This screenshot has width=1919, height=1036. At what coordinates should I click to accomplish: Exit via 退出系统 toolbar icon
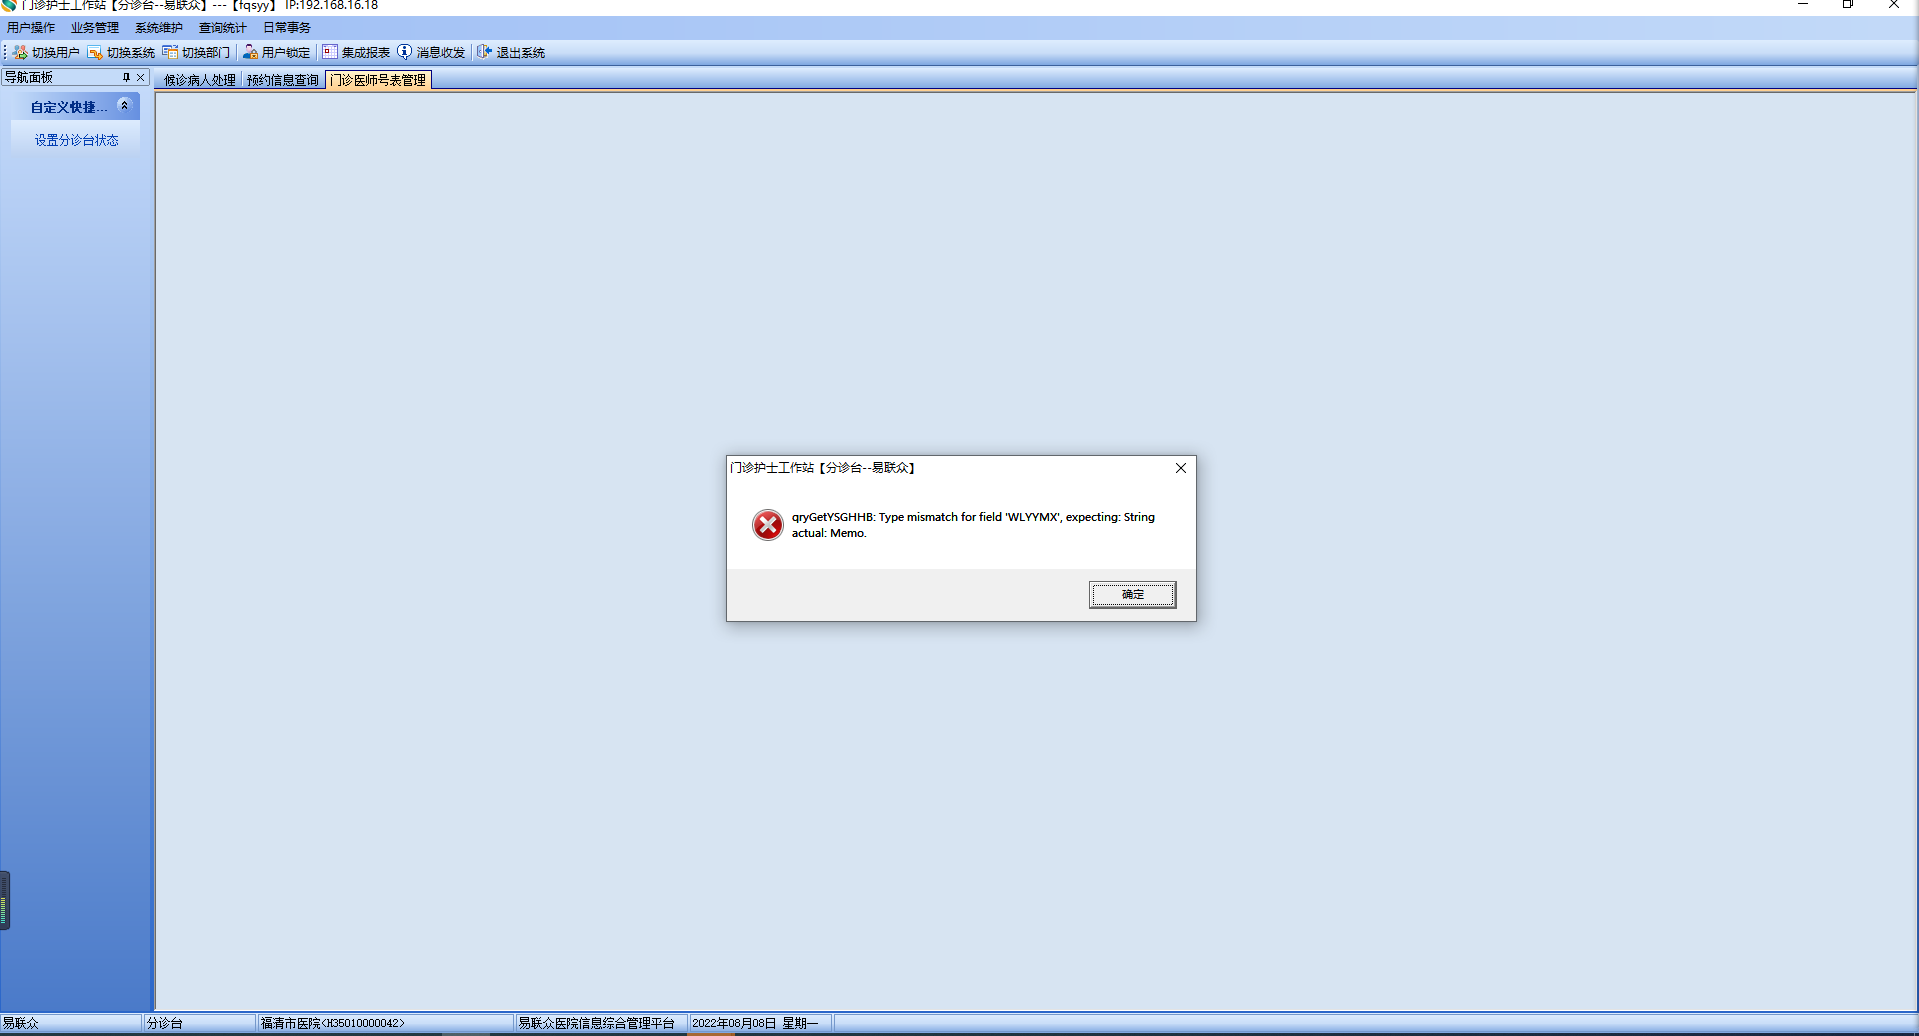[x=484, y=52]
